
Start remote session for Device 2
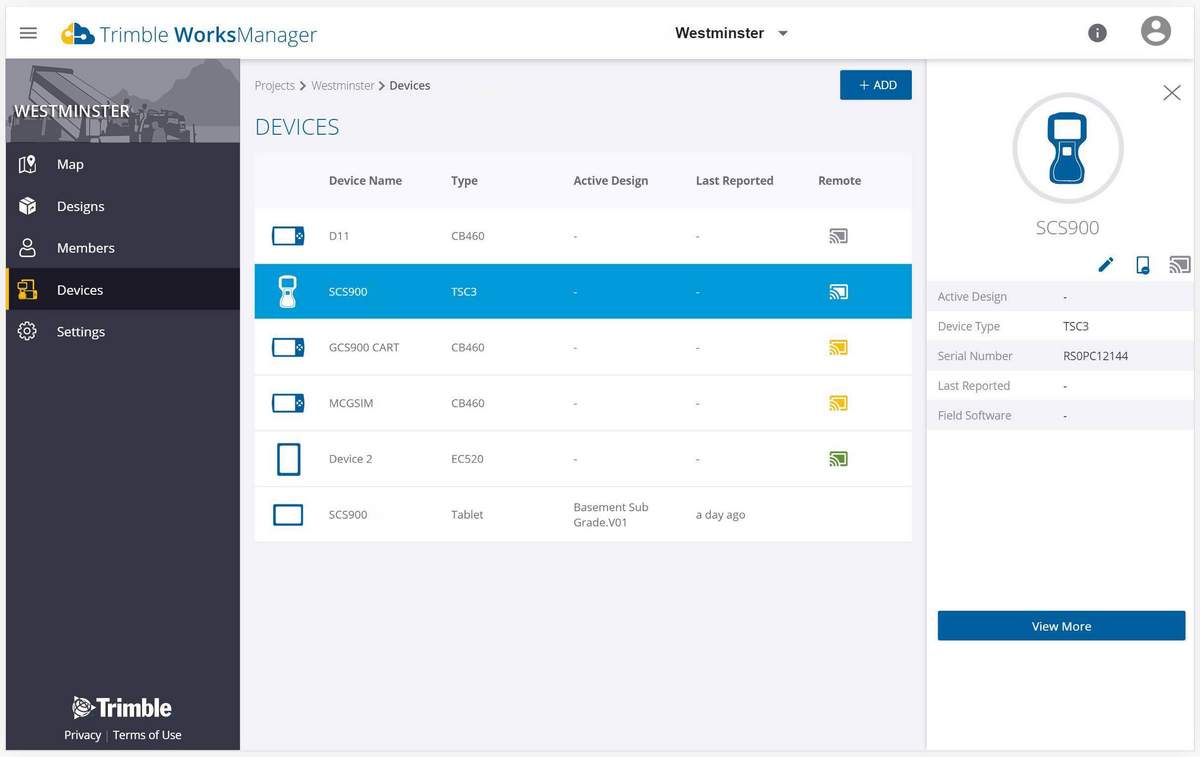(x=838, y=459)
